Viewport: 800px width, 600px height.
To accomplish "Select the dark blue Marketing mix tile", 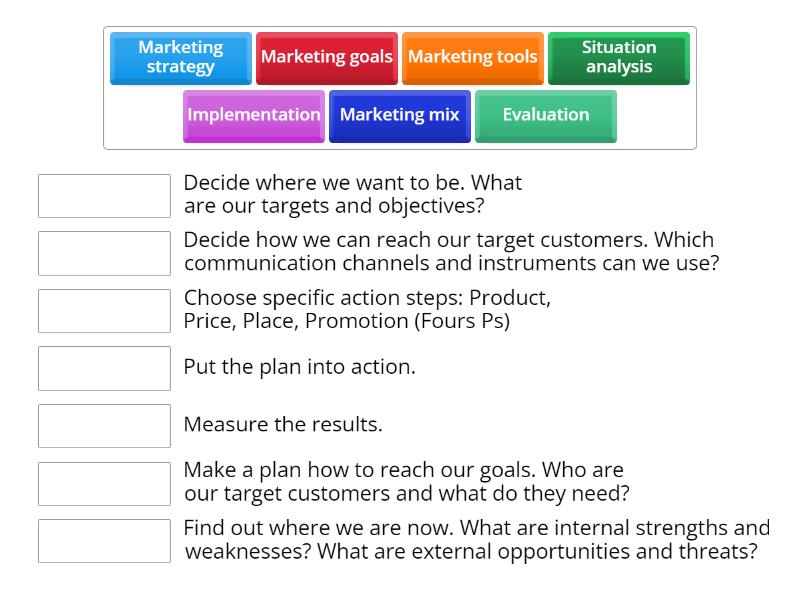I will pos(399,115).
